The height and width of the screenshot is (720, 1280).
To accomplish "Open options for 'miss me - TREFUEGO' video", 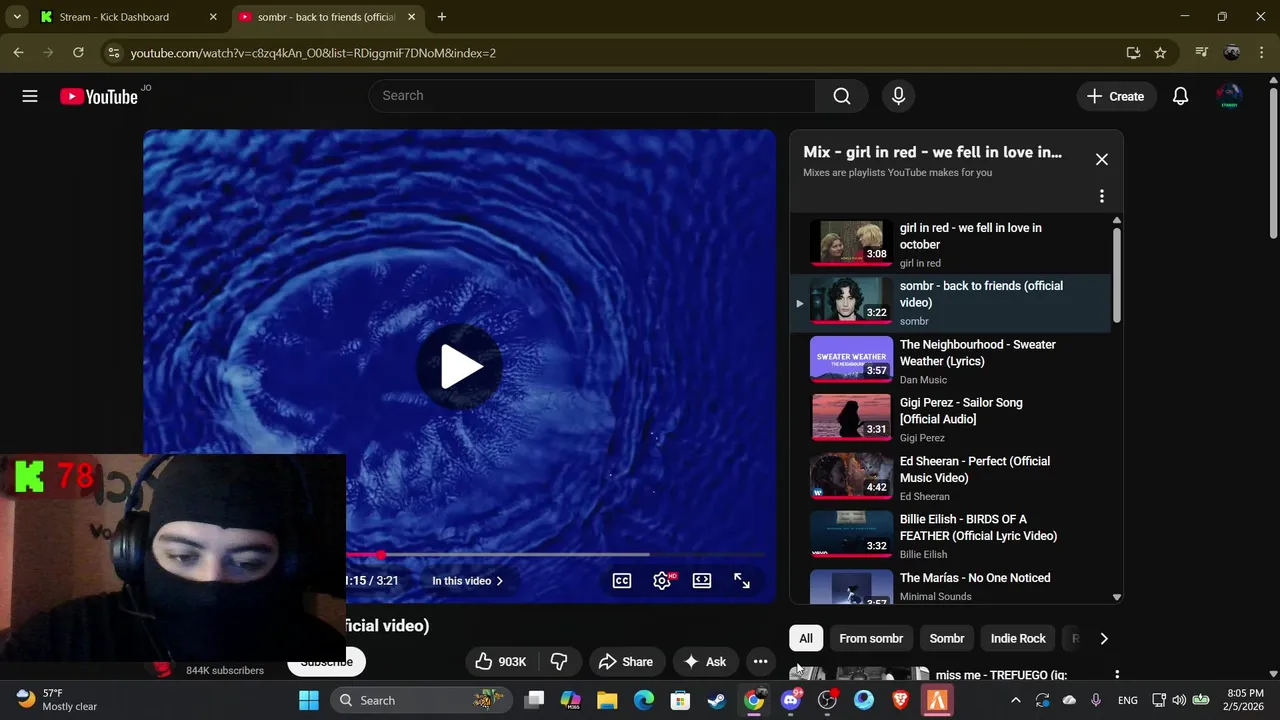I will 1117,675.
